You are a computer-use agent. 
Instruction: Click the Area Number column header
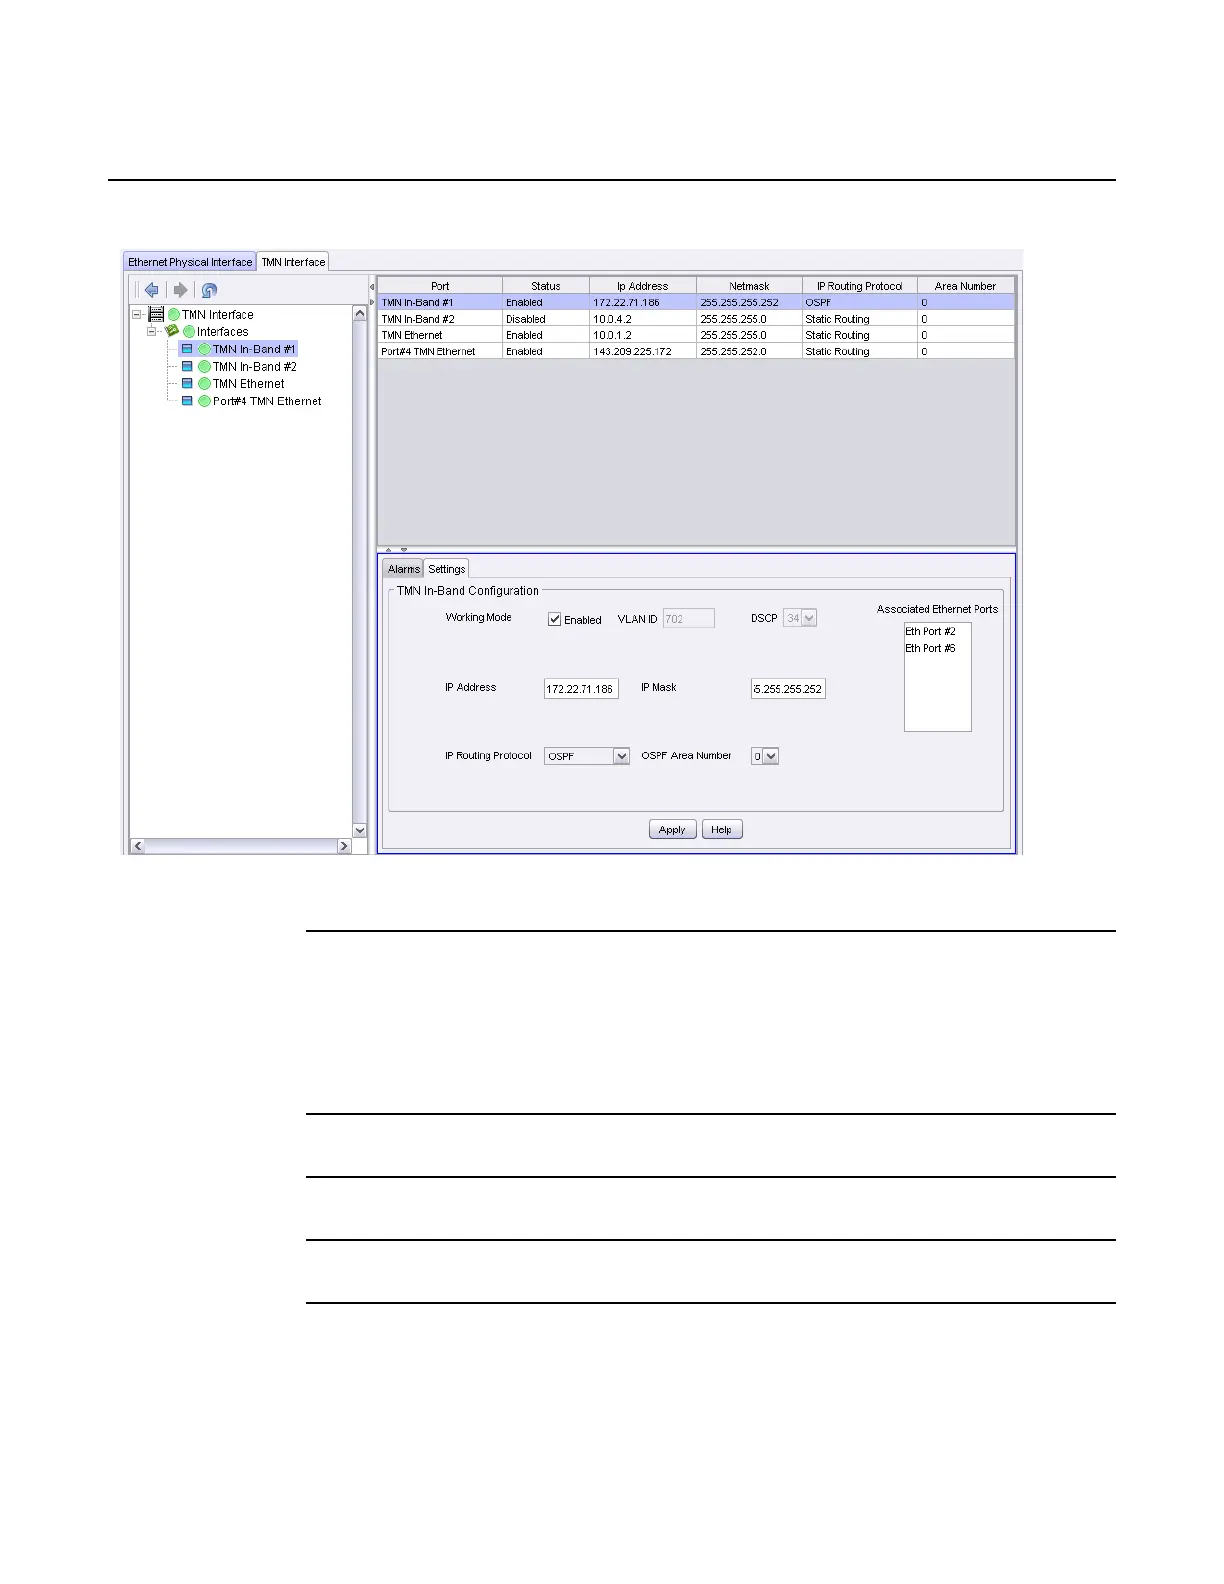[965, 286]
